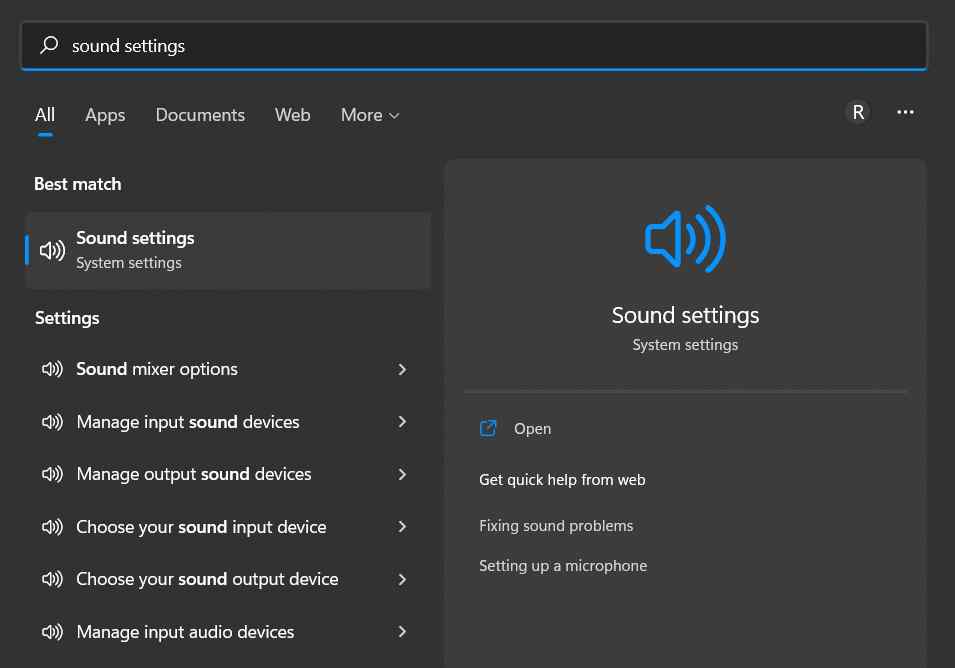Expand Manage input audio devices chevron

(402, 632)
